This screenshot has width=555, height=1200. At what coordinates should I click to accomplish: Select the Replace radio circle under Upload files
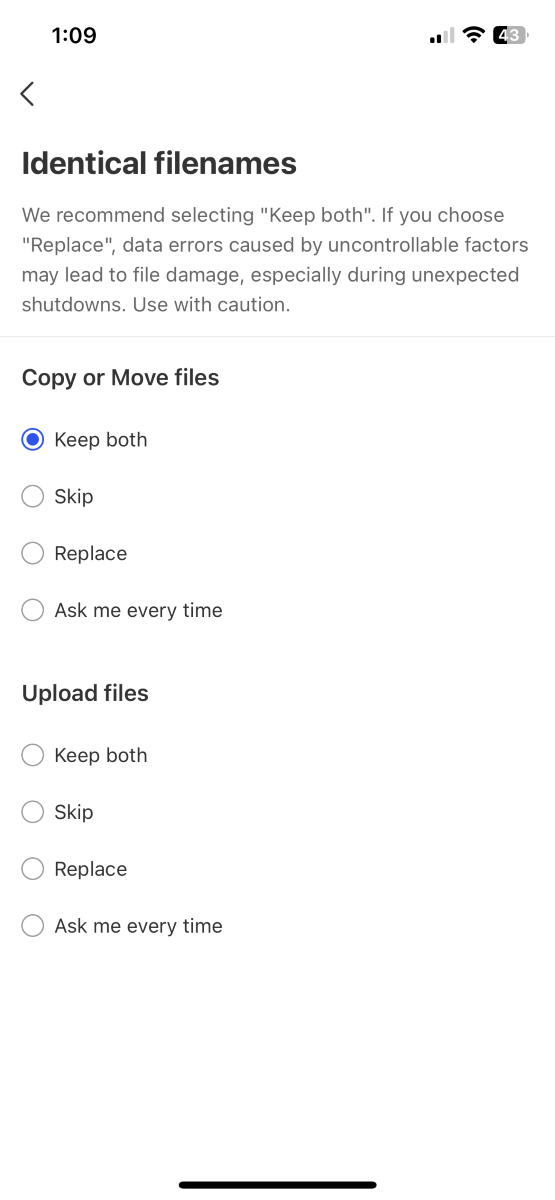pos(33,870)
